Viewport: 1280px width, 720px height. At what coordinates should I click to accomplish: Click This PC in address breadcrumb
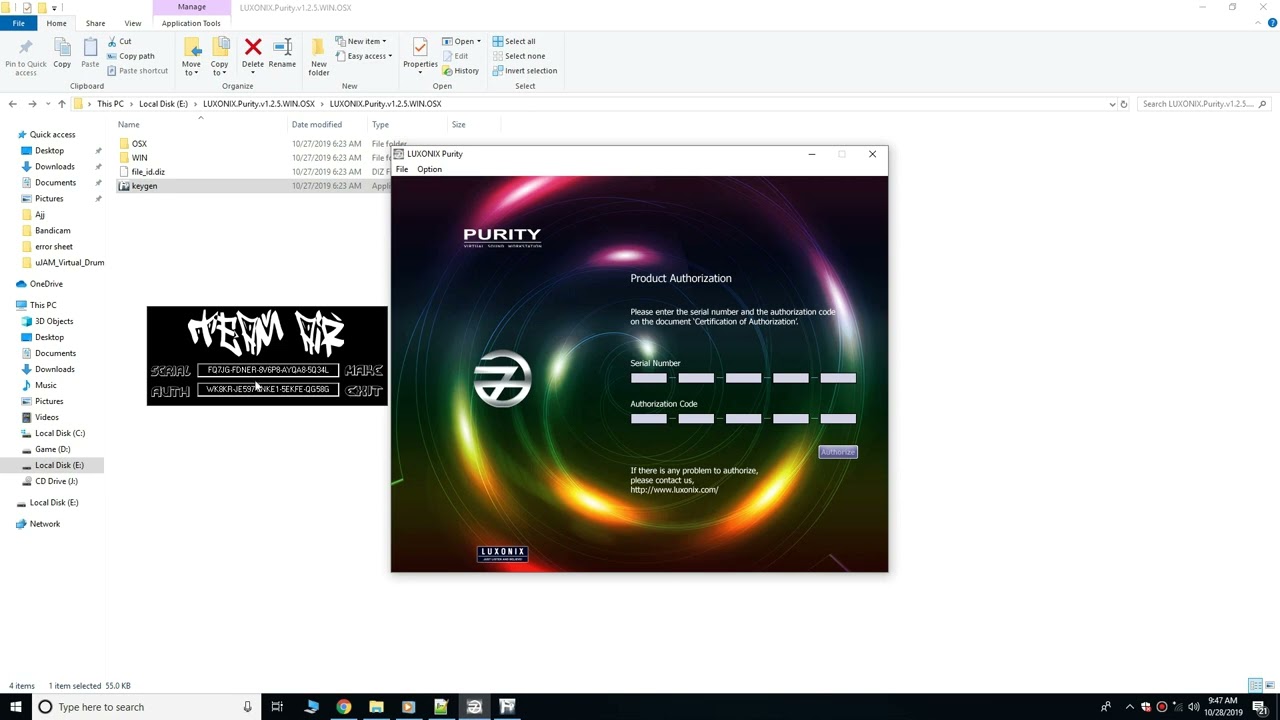pos(110,104)
